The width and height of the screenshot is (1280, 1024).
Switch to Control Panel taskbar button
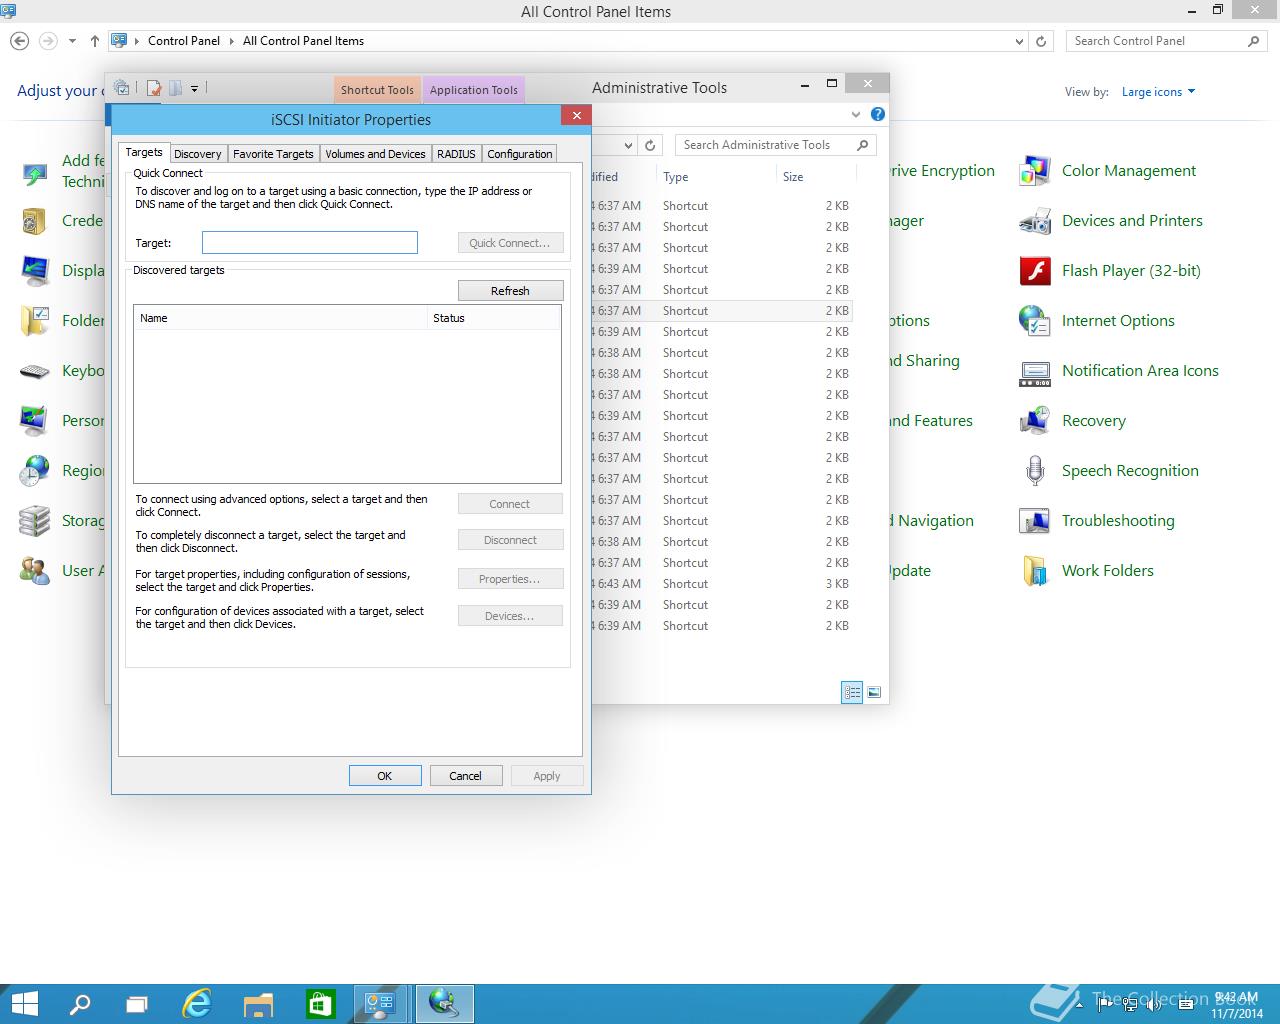[x=381, y=1004]
